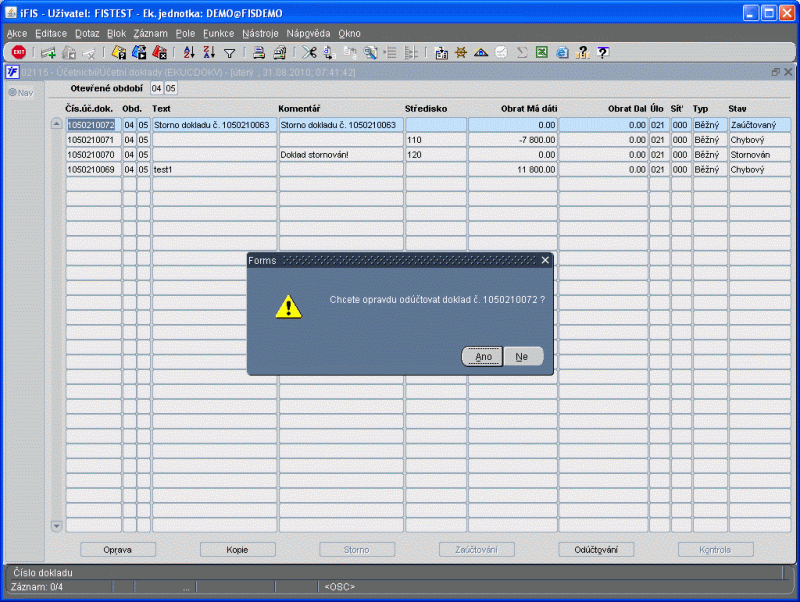Click the print icon
The width and height of the screenshot is (800, 602).
(x=259, y=52)
